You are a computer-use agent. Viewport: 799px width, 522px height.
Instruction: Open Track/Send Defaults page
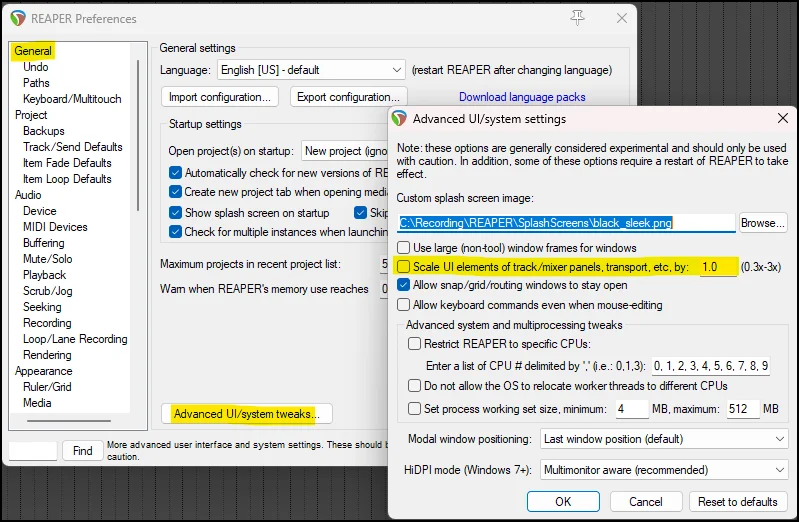pos(72,147)
